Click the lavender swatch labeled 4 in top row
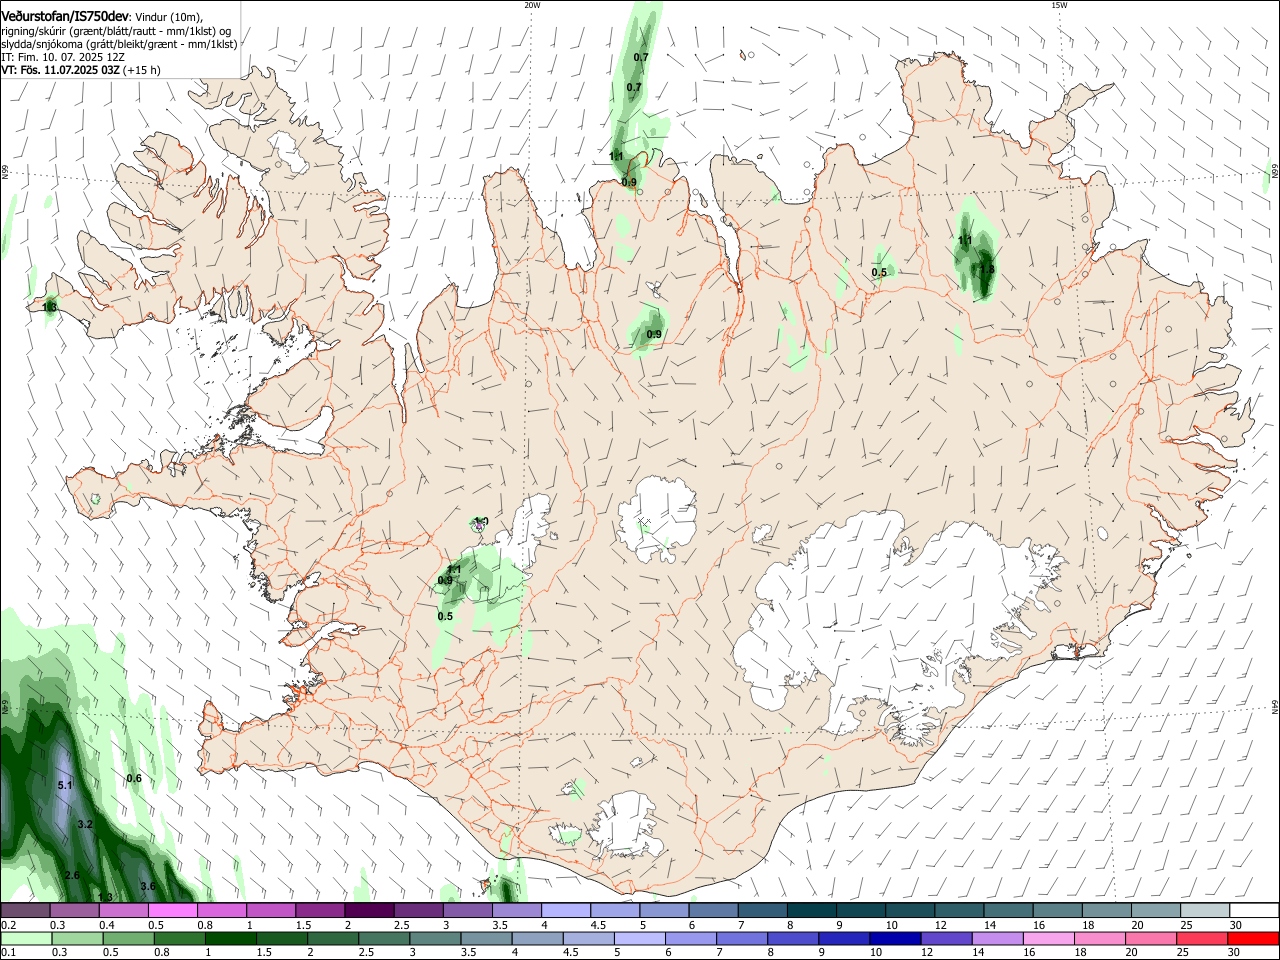Screen dimensions: 1280x960 pyautogui.click(x=565, y=911)
